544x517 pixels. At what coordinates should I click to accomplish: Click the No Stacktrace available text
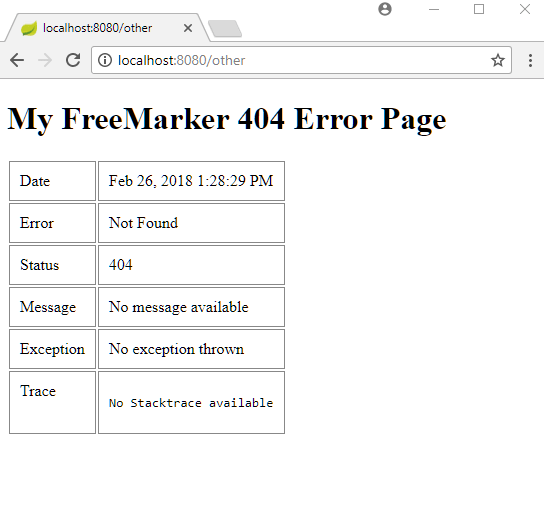click(x=191, y=403)
